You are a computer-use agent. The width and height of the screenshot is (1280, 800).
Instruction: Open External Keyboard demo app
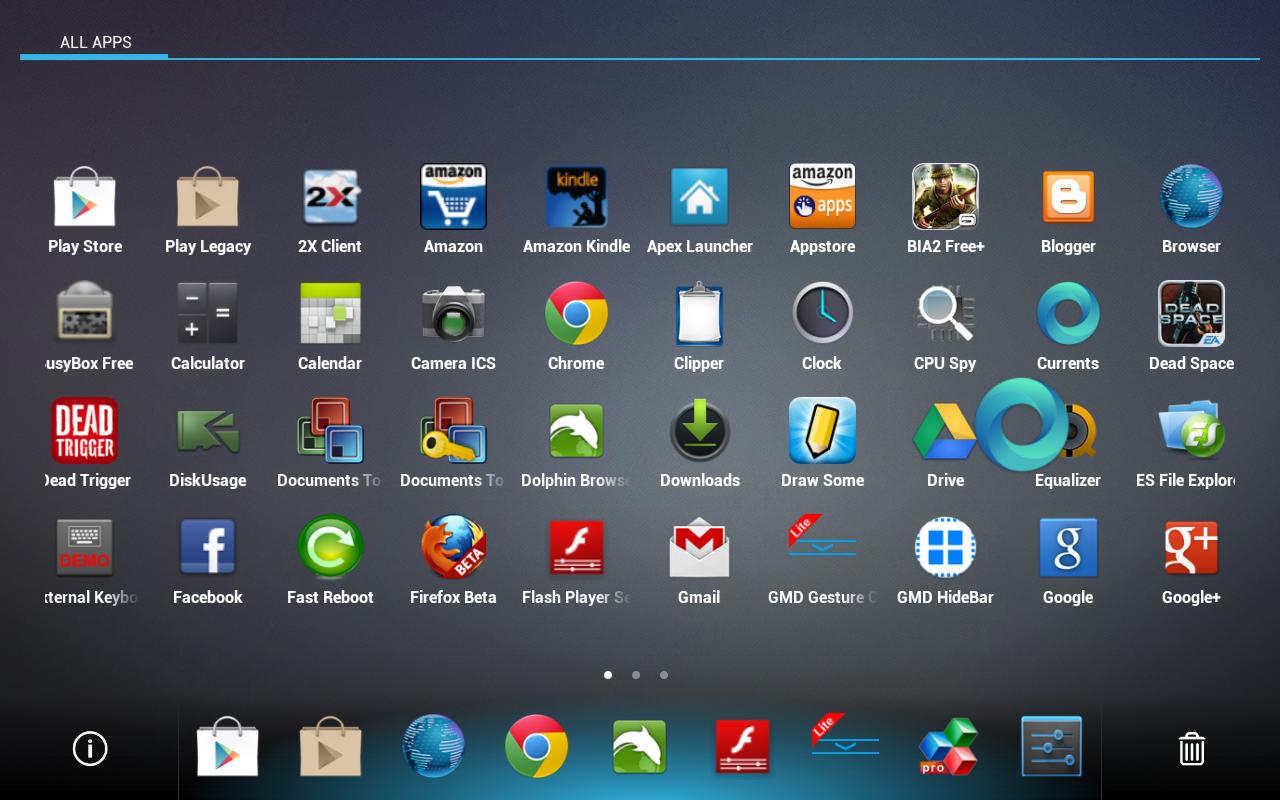pyautogui.click(x=85, y=548)
